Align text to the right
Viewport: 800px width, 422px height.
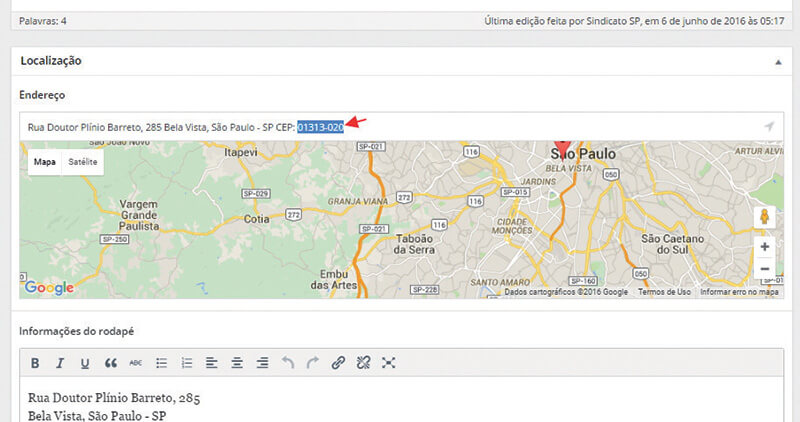pos(262,363)
